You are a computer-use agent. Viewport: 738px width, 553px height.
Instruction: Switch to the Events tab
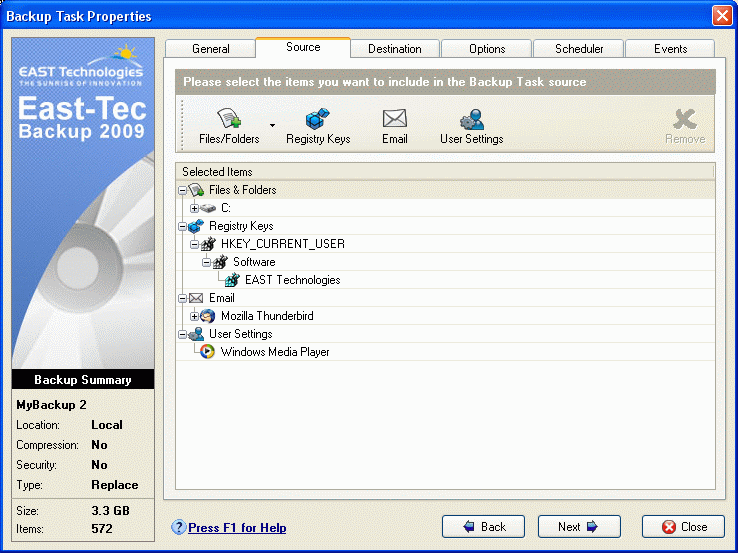click(670, 49)
